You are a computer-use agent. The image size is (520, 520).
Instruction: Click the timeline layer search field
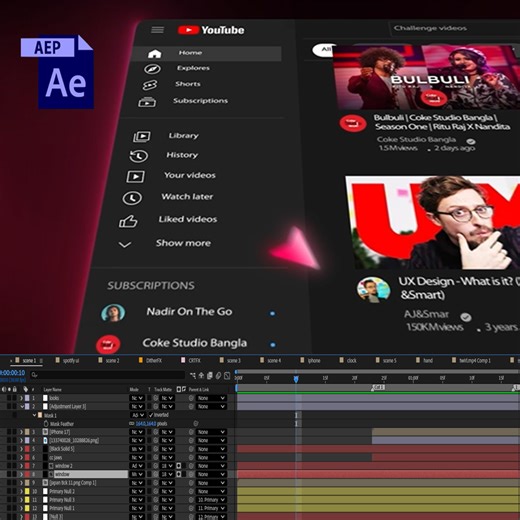tap(107, 375)
